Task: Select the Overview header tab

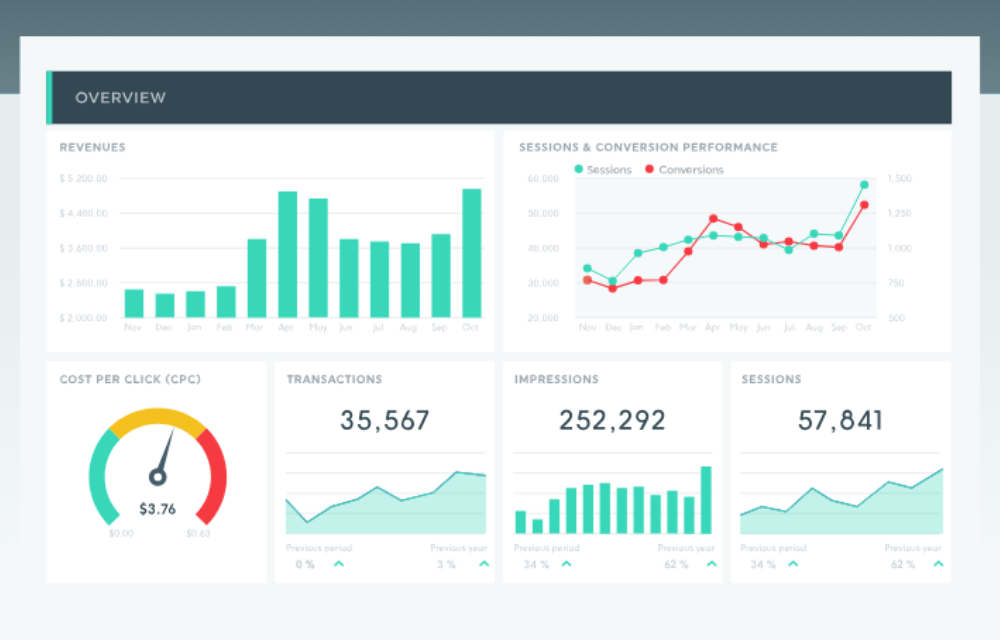Action: coord(121,98)
